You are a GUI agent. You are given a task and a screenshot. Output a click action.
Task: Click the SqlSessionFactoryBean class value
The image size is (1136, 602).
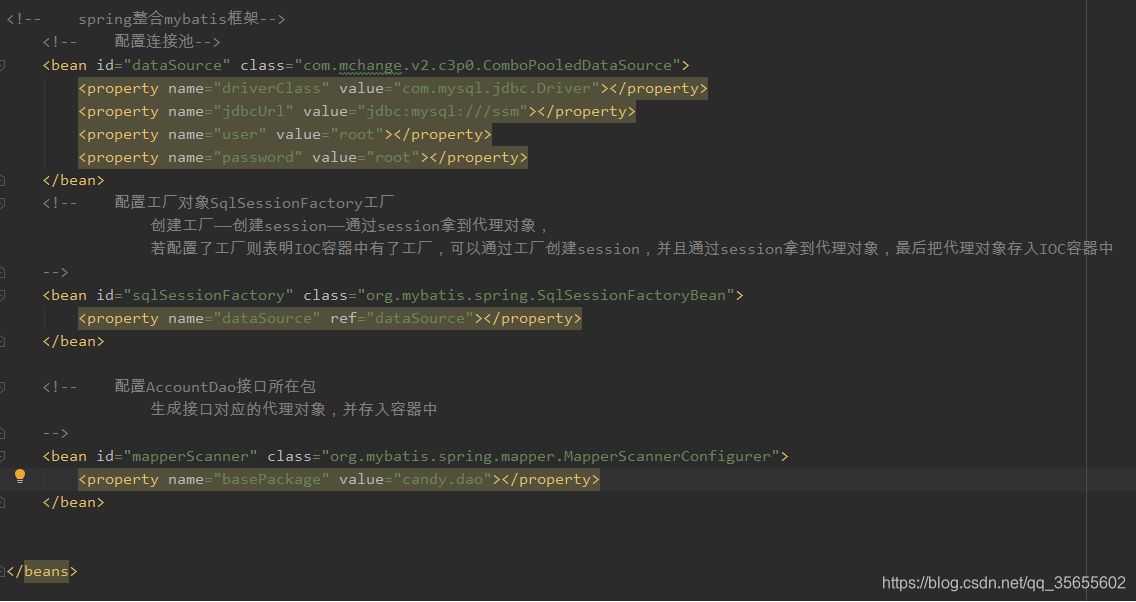point(546,296)
